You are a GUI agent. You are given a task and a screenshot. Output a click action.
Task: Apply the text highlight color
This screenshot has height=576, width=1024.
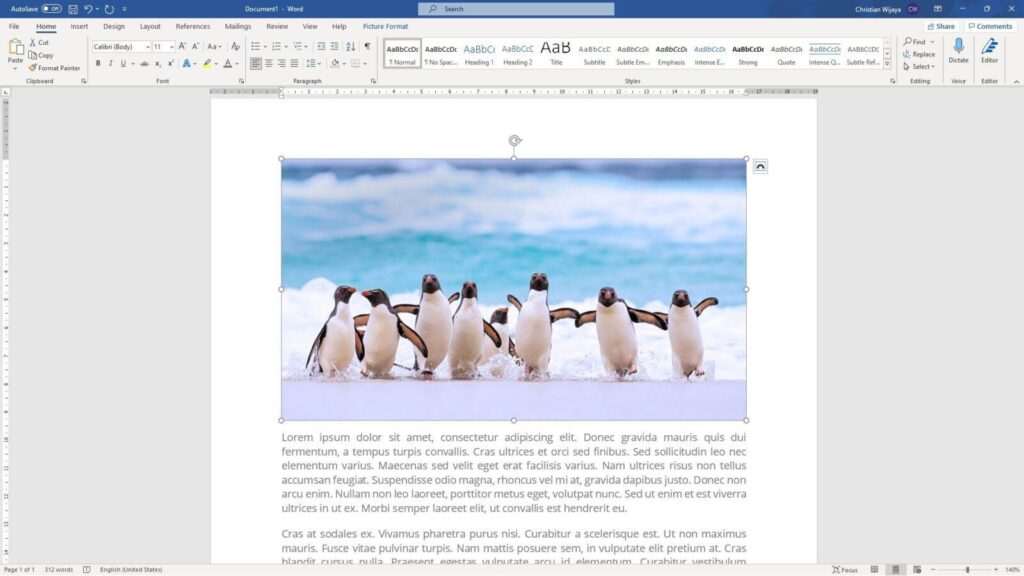207,63
